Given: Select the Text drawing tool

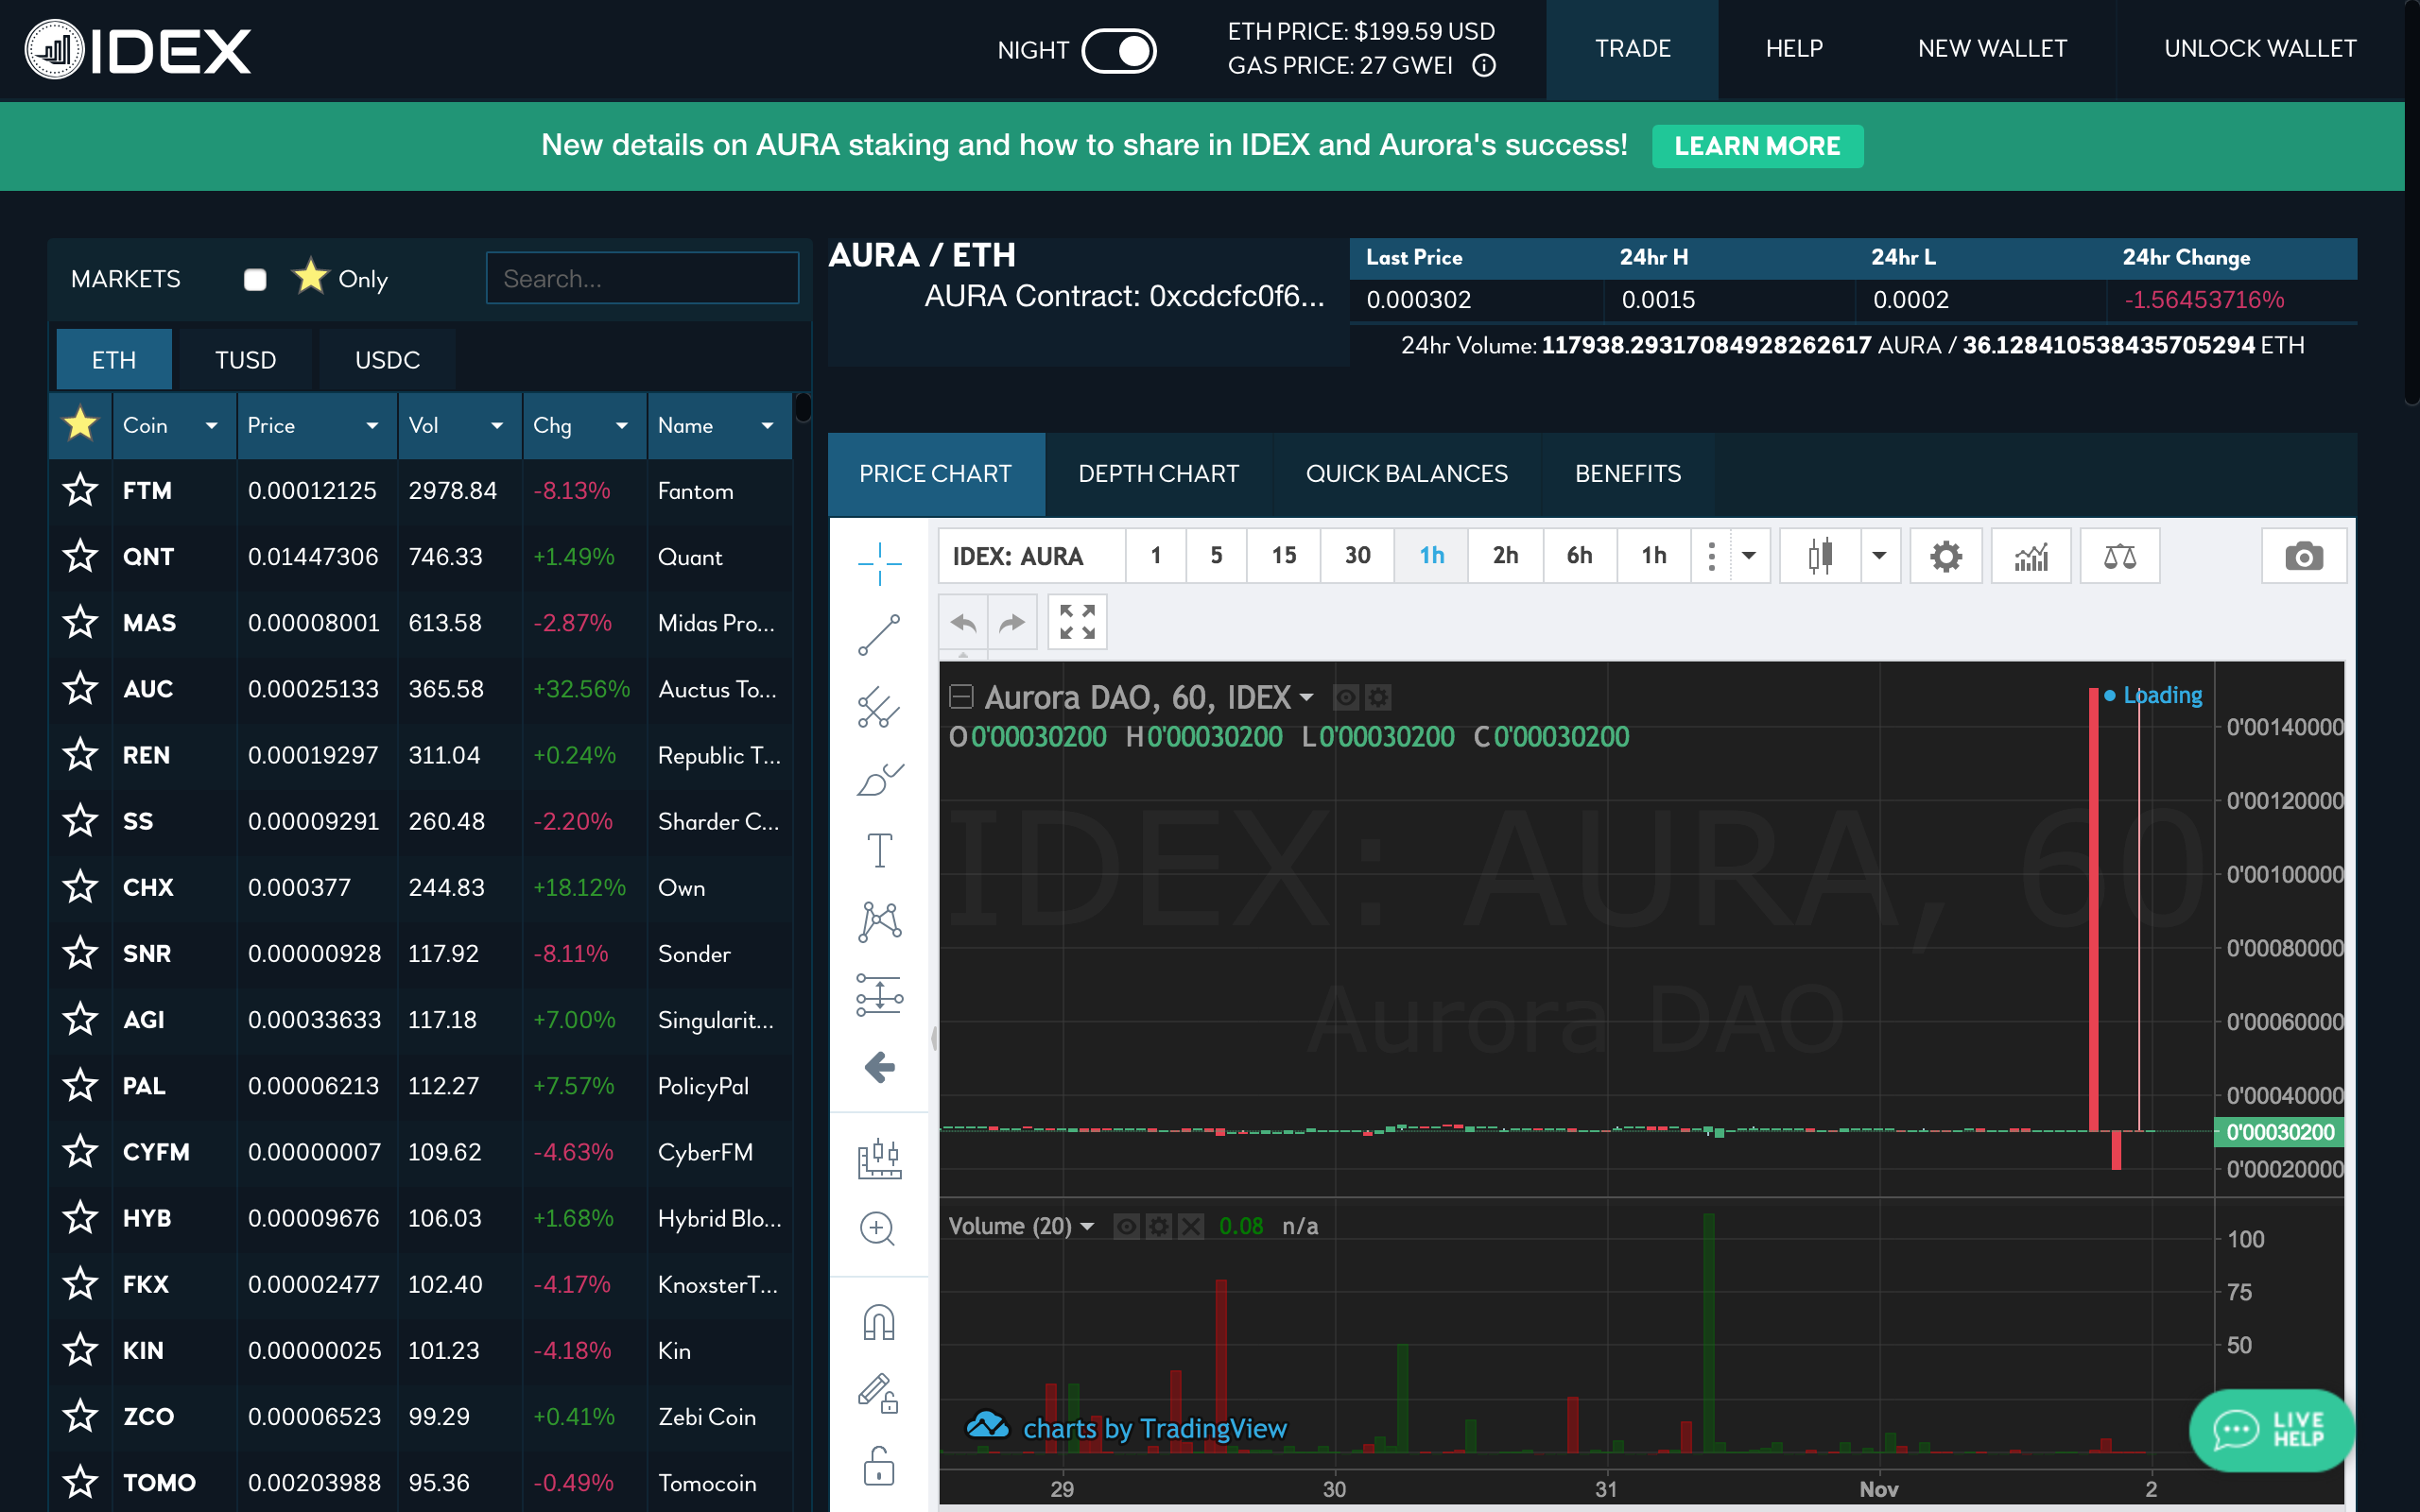Looking at the screenshot, I should 879,850.
